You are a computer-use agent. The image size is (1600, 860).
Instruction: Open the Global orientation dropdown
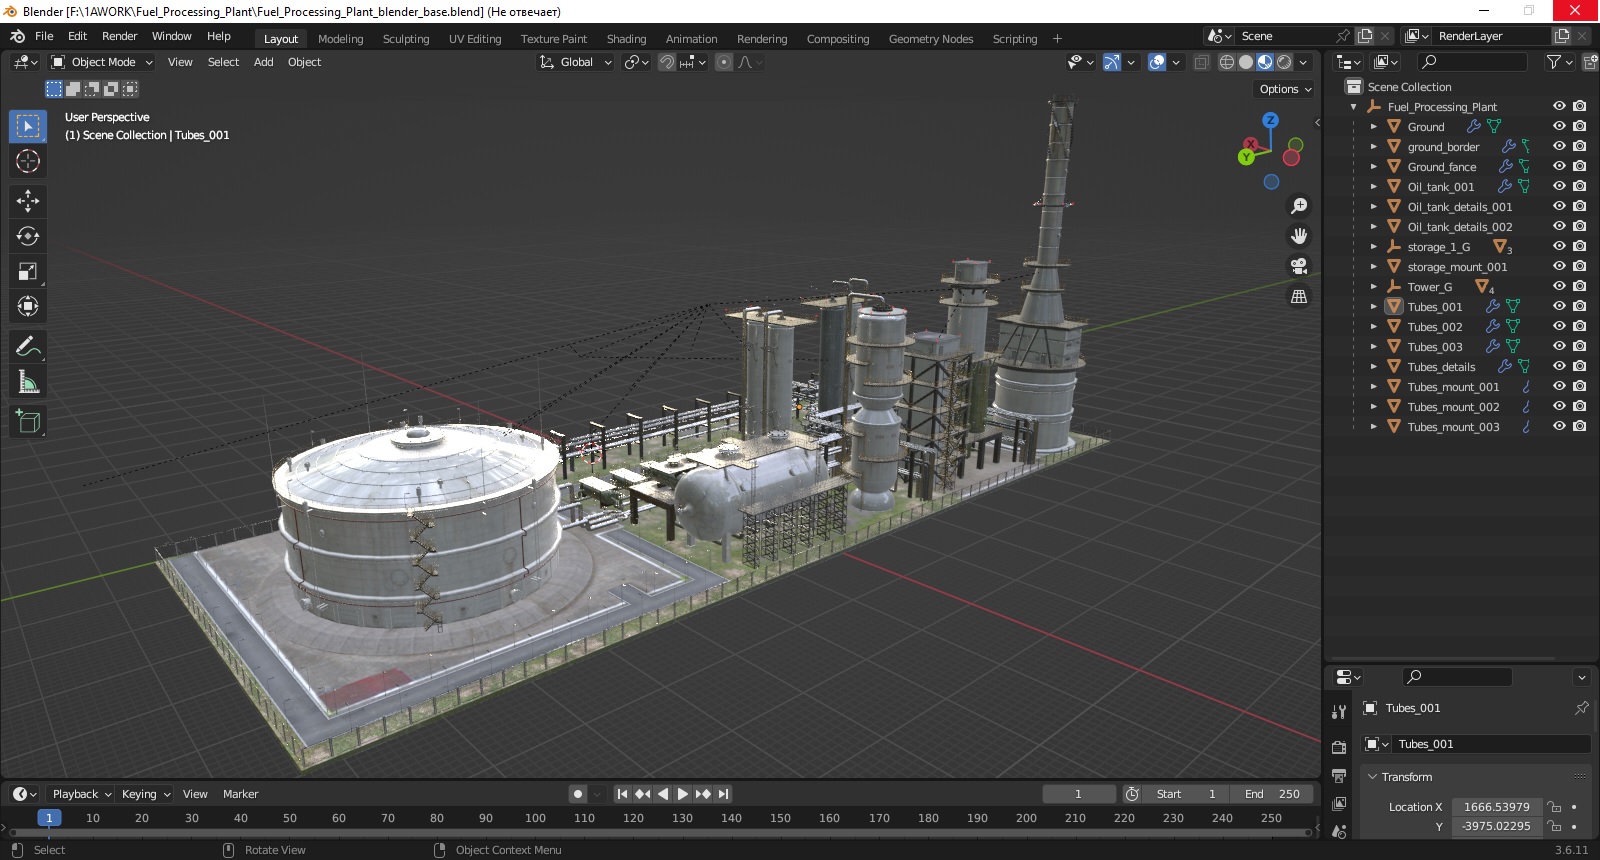(575, 62)
